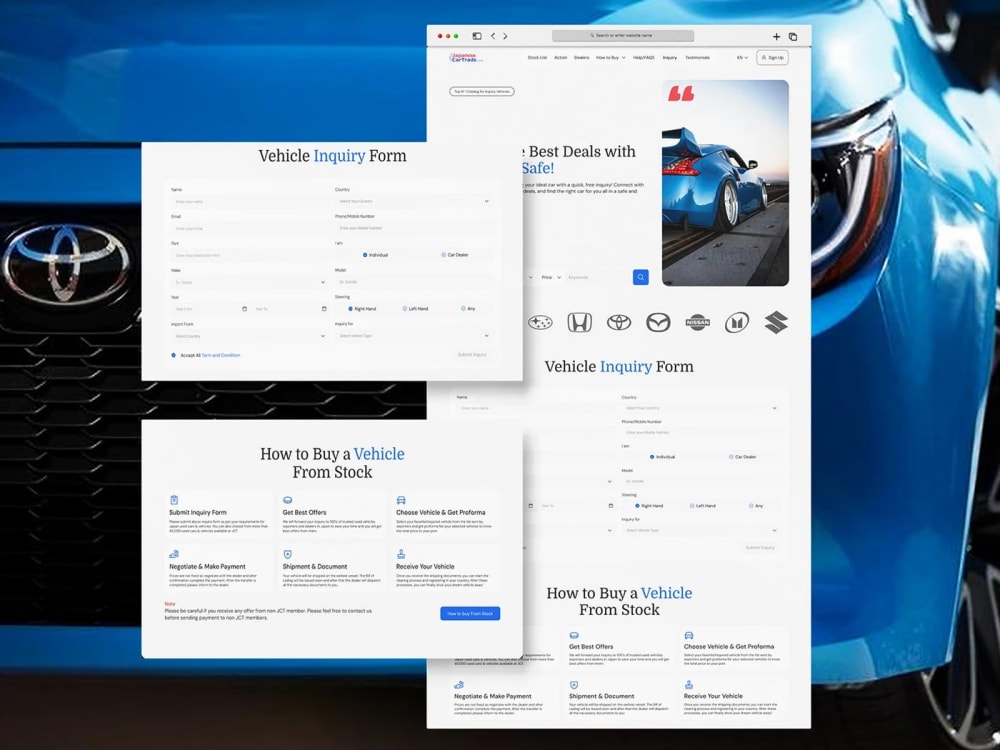This screenshot has width=1000, height=750.
Task: Go to the Stock List nav item
Action: click(x=537, y=57)
